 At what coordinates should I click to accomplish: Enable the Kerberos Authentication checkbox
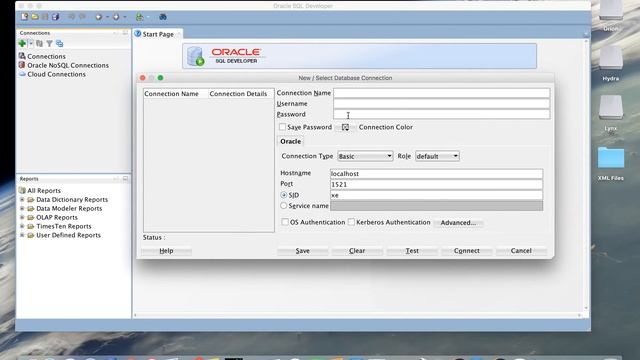351,222
